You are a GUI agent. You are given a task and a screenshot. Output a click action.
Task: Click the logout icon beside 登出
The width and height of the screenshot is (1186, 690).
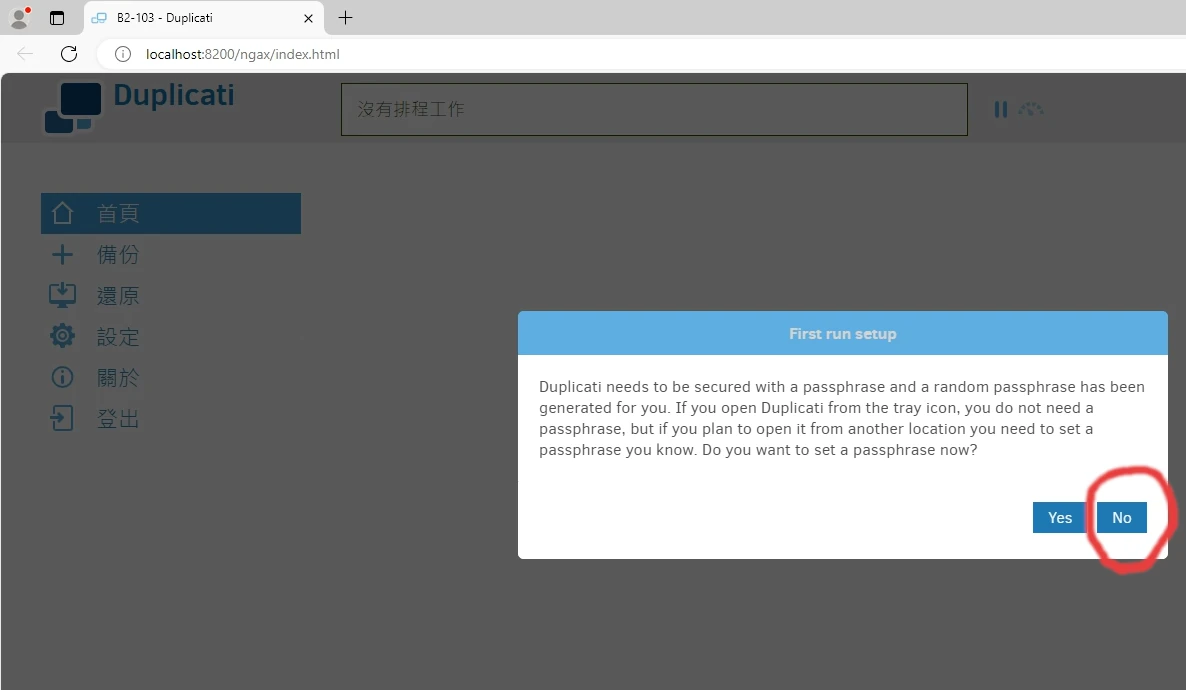[x=62, y=419]
